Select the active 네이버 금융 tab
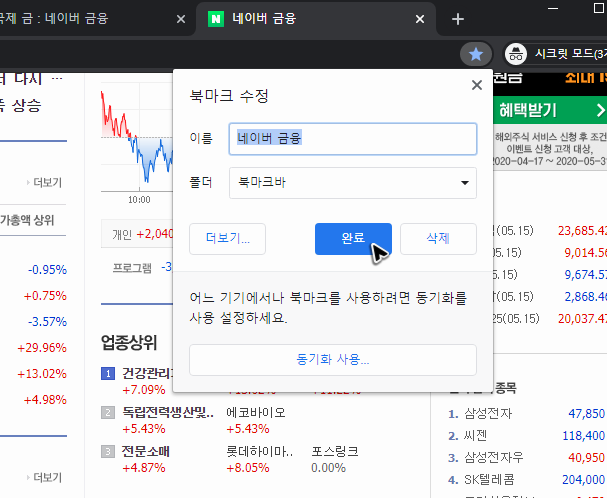Viewport: 607px width, 498px height. pyautogui.click(x=314, y=19)
